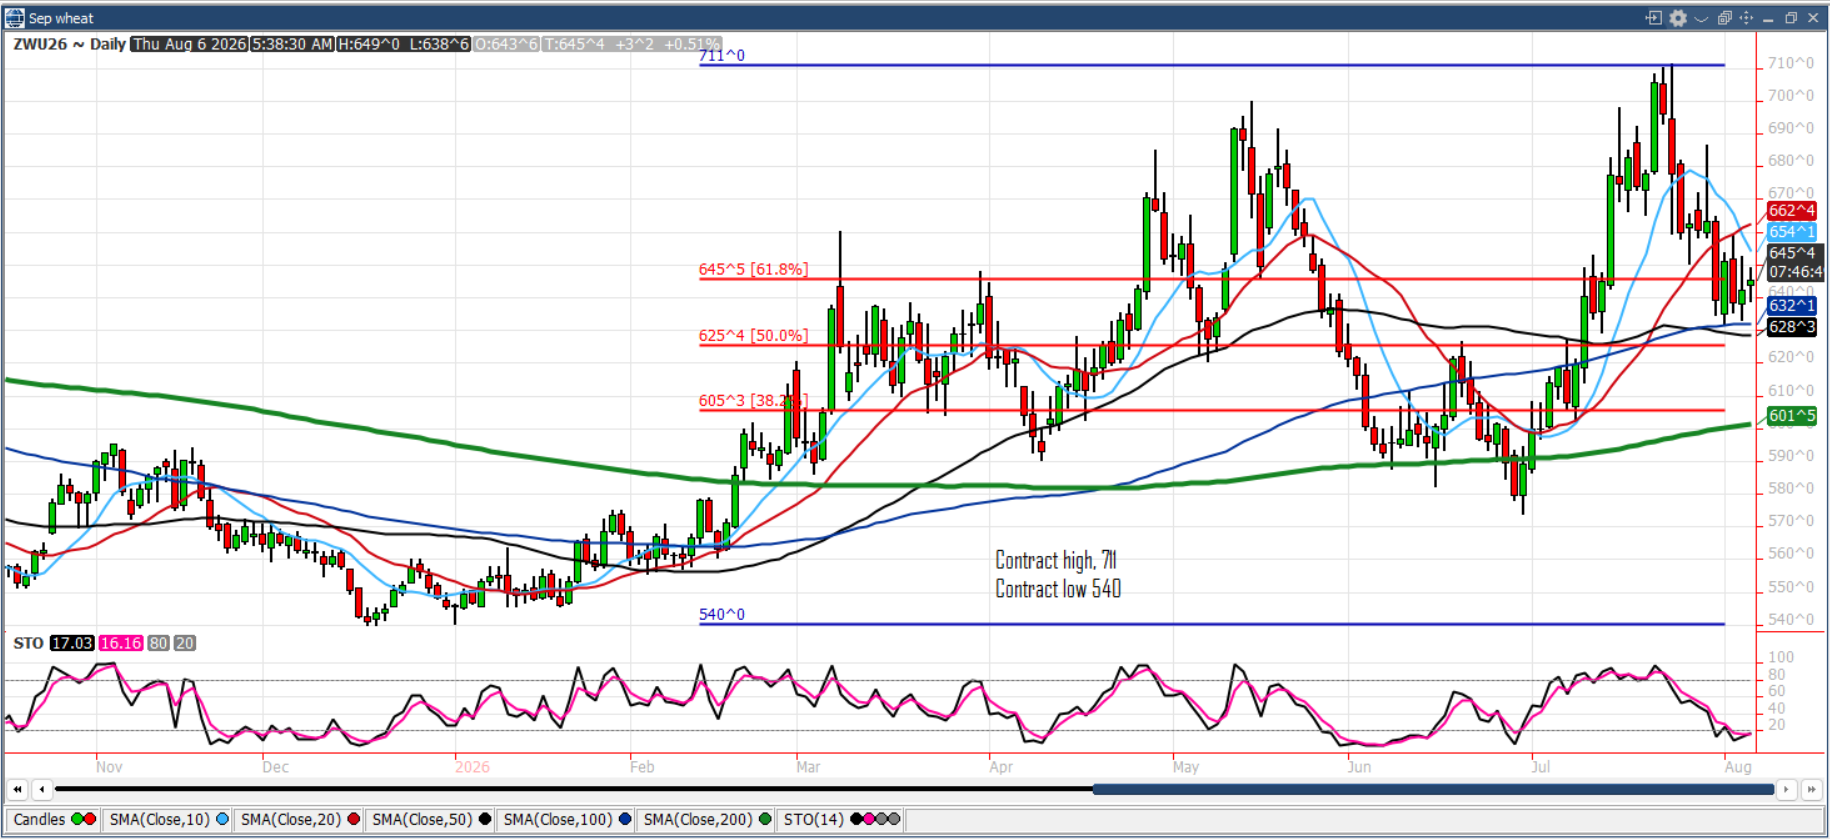This screenshot has width=1830, height=839.
Task: Jump to the latest chart data
Action: pyautogui.click(x=1811, y=790)
